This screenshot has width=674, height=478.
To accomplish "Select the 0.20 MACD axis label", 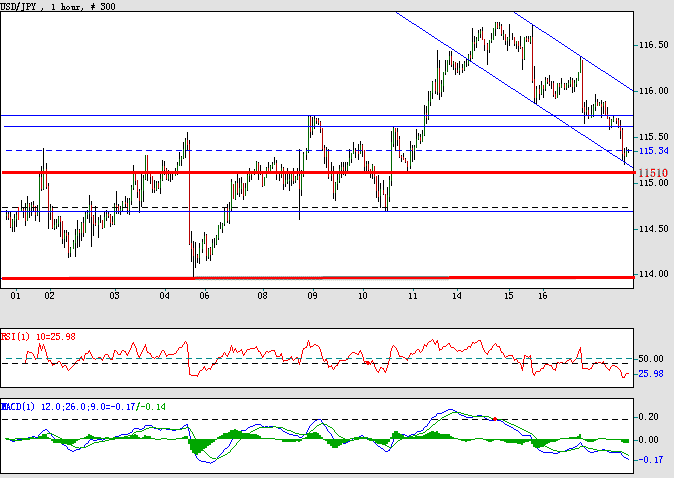I will (x=649, y=417).
